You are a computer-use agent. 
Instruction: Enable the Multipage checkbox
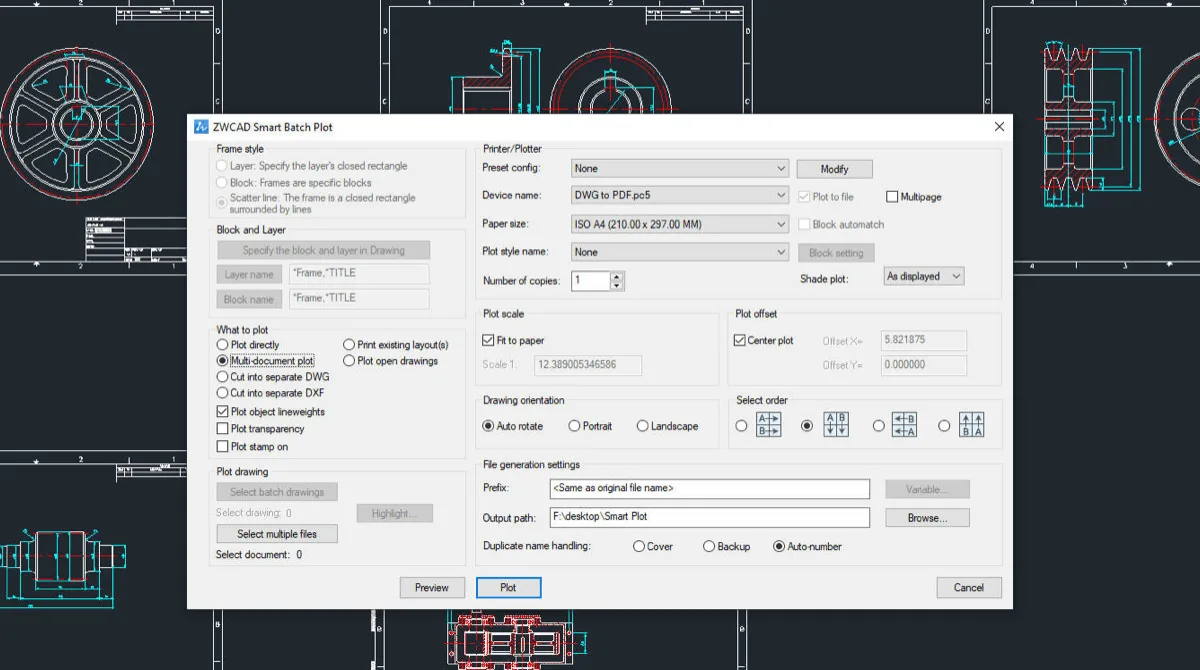click(x=892, y=197)
